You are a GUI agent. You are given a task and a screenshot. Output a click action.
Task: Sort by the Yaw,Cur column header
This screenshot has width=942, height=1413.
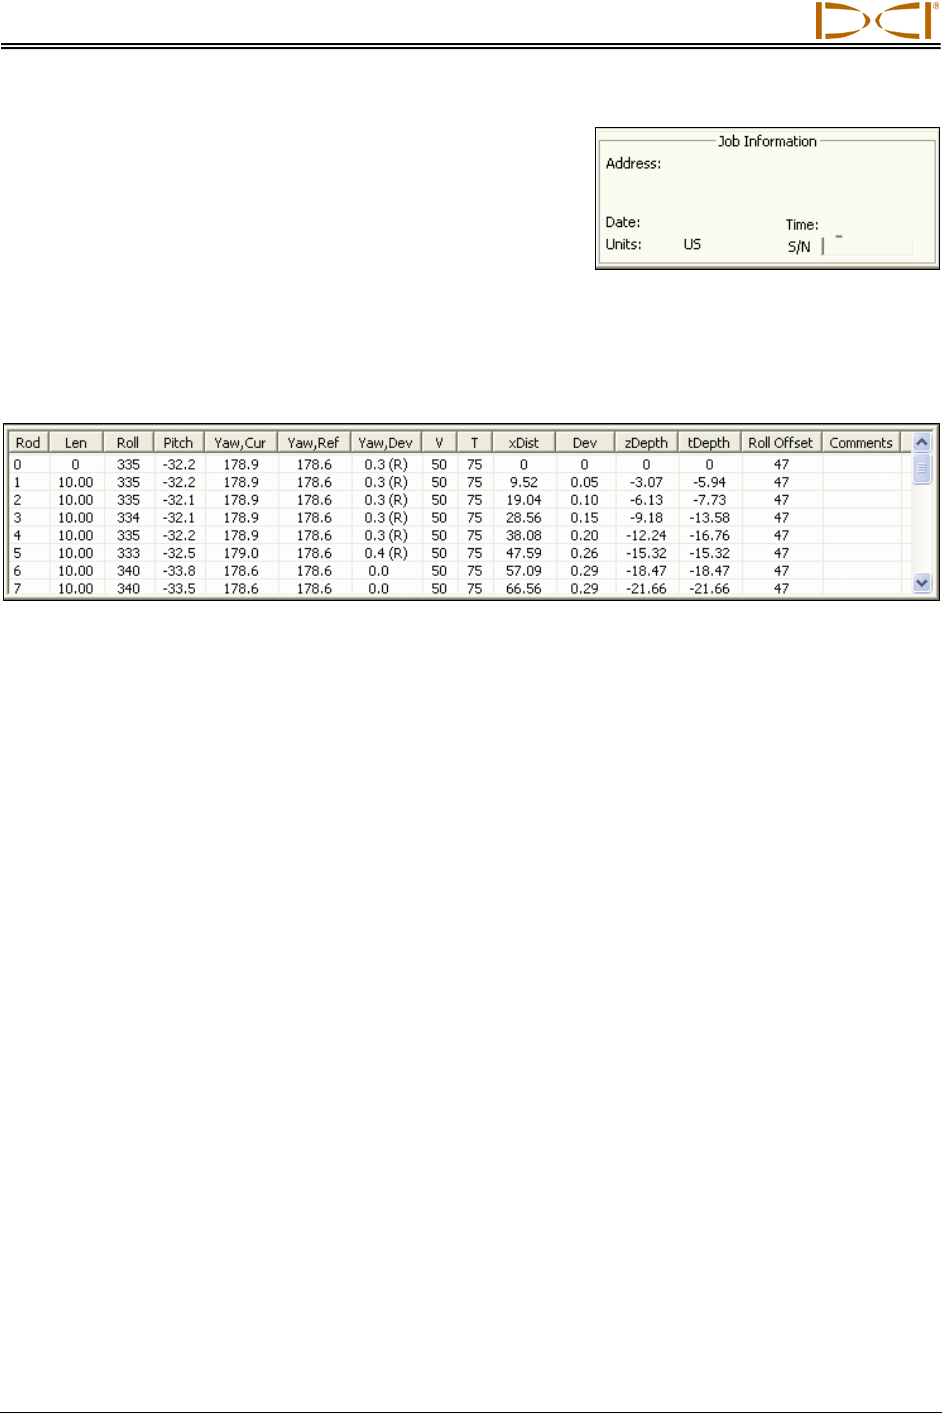241,443
